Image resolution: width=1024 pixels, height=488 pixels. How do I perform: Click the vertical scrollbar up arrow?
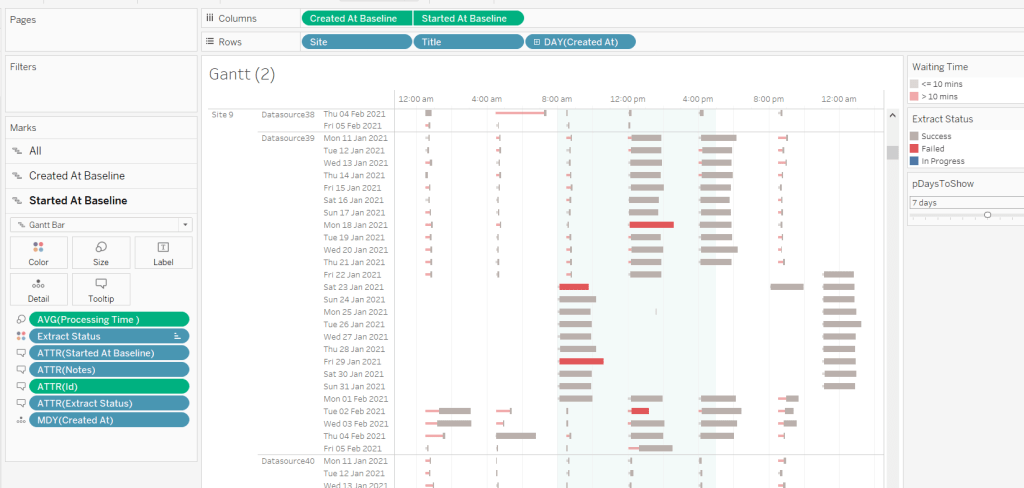pyautogui.click(x=892, y=116)
